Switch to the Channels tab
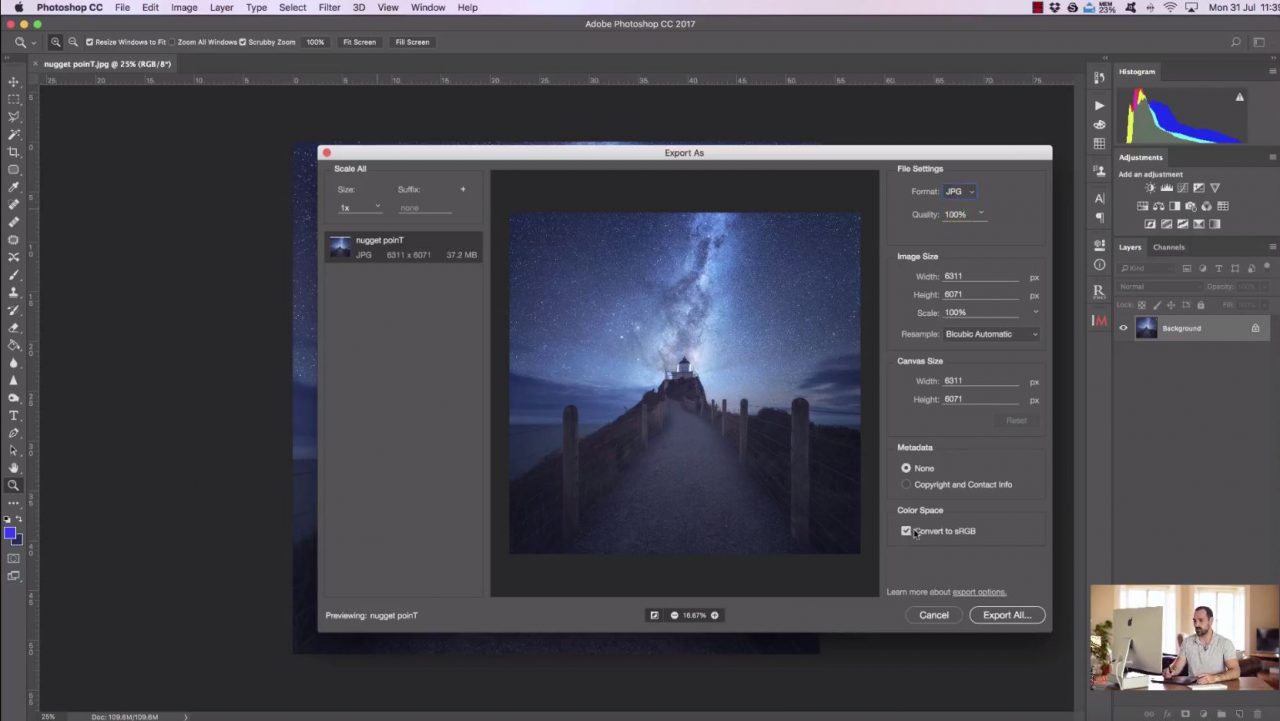This screenshot has width=1280, height=721. 1168,247
